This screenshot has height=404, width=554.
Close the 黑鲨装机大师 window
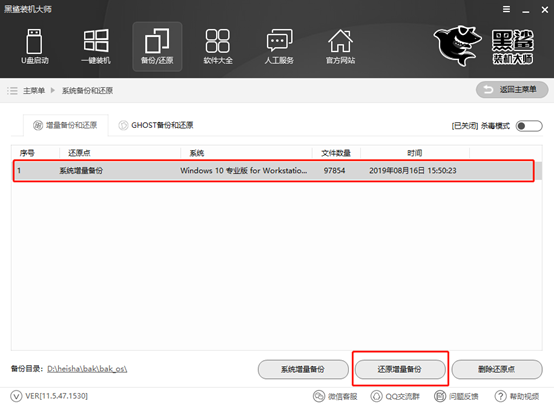pyautogui.click(x=544, y=10)
